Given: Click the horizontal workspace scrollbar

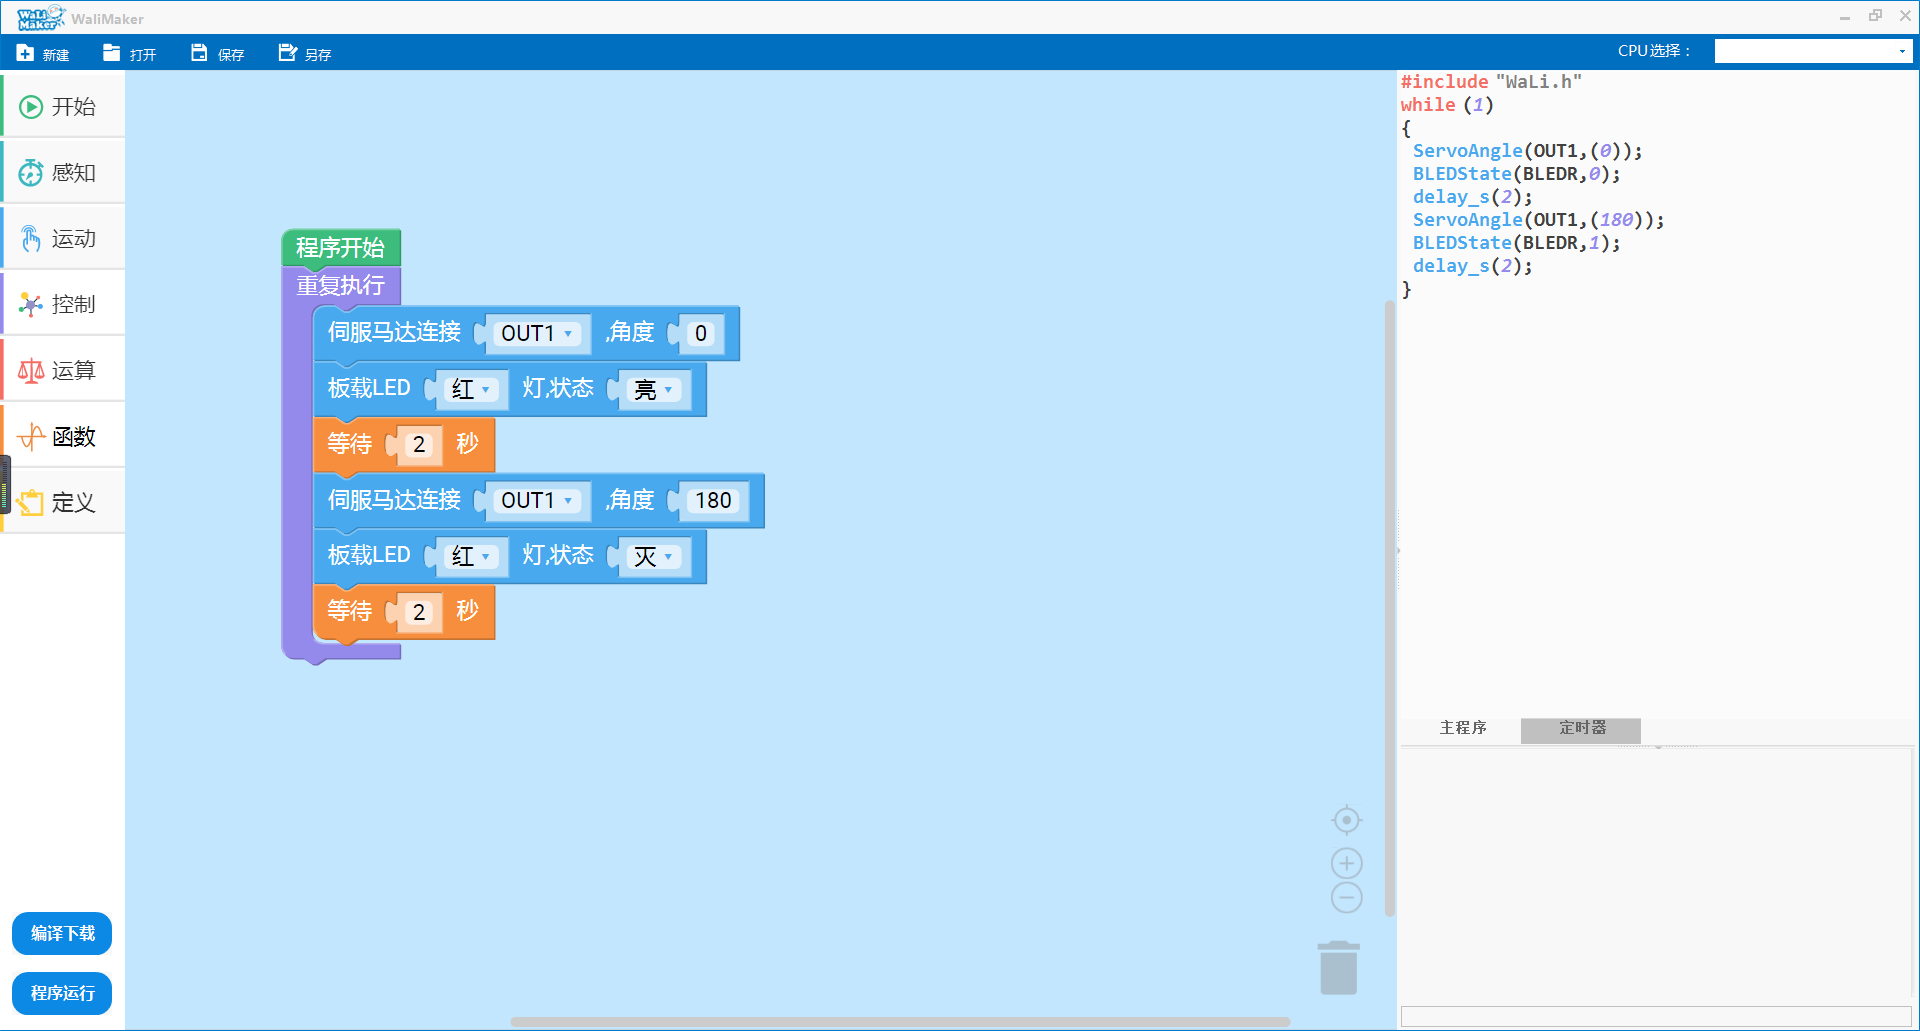Looking at the screenshot, I should 900,1022.
